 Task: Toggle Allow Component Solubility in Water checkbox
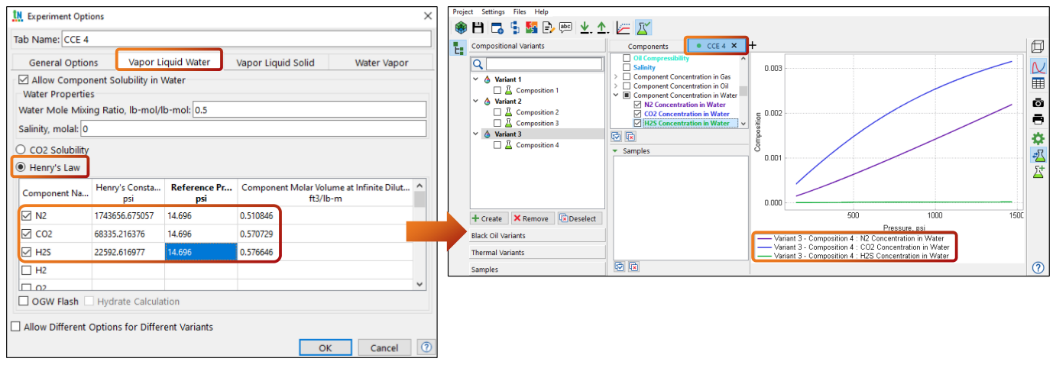click(x=24, y=80)
